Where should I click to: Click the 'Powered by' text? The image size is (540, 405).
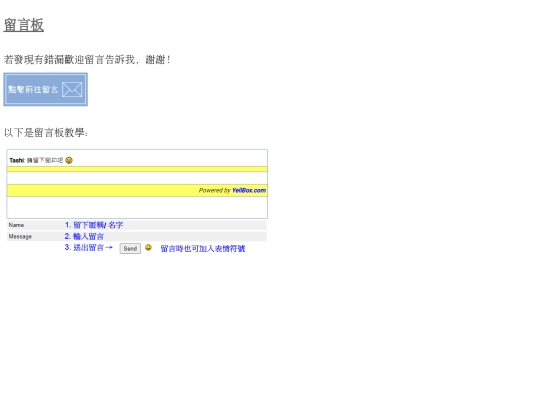click(x=215, y=190)
